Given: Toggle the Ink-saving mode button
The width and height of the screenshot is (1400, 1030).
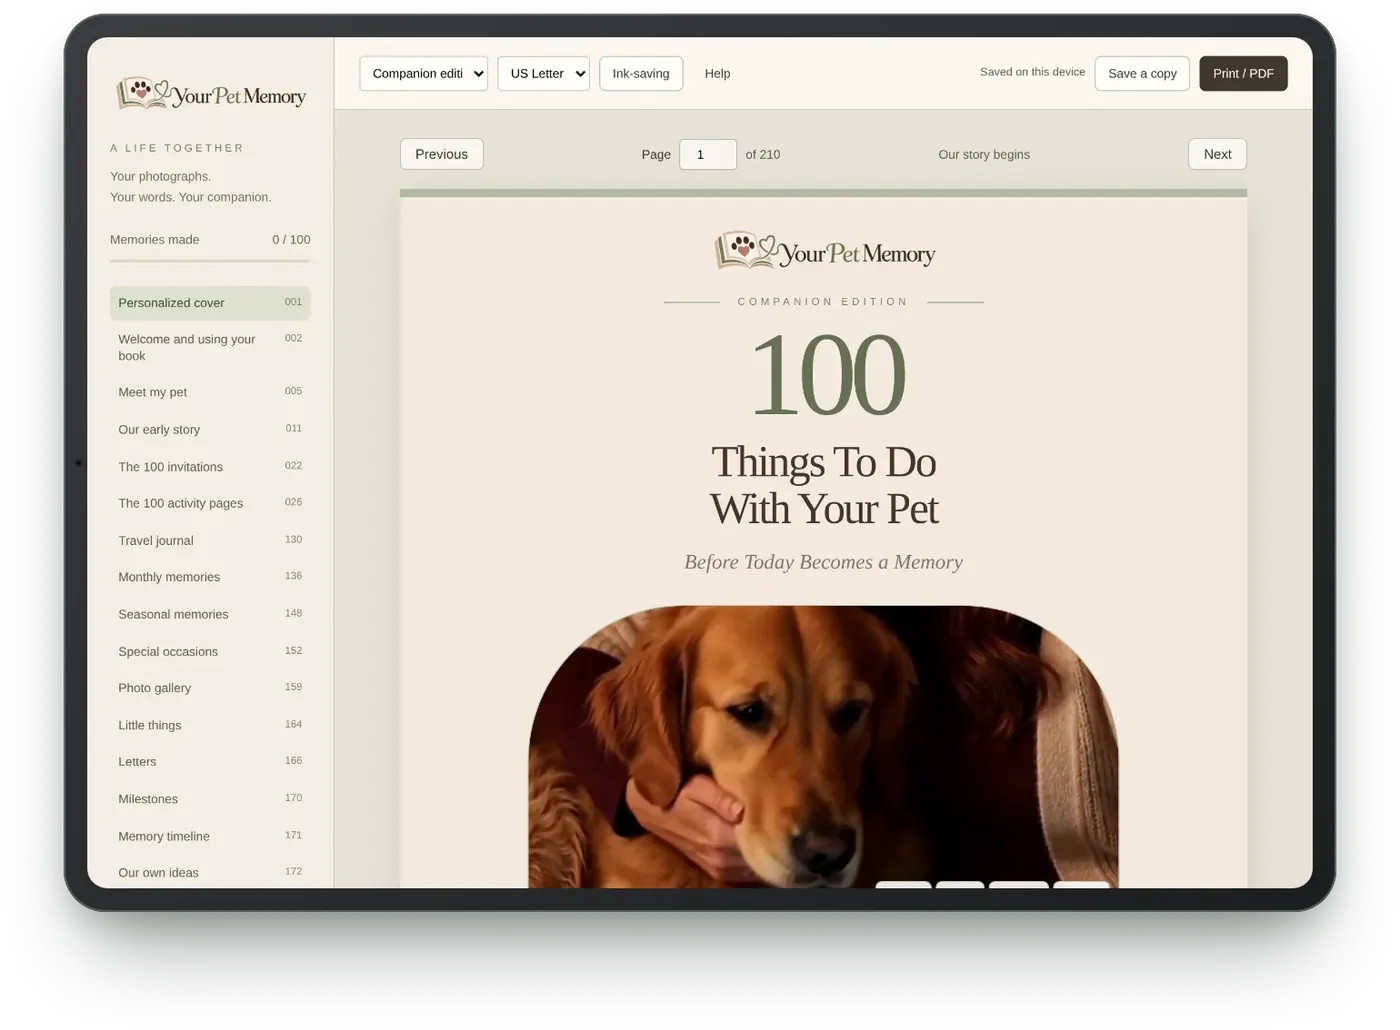Looking at the screenshot, I should [641, 73].
